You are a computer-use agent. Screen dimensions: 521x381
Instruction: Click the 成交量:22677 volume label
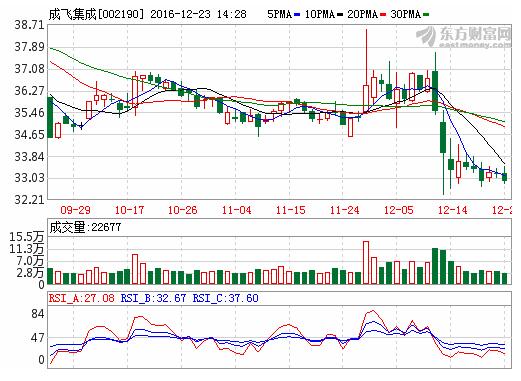point(85,227)
